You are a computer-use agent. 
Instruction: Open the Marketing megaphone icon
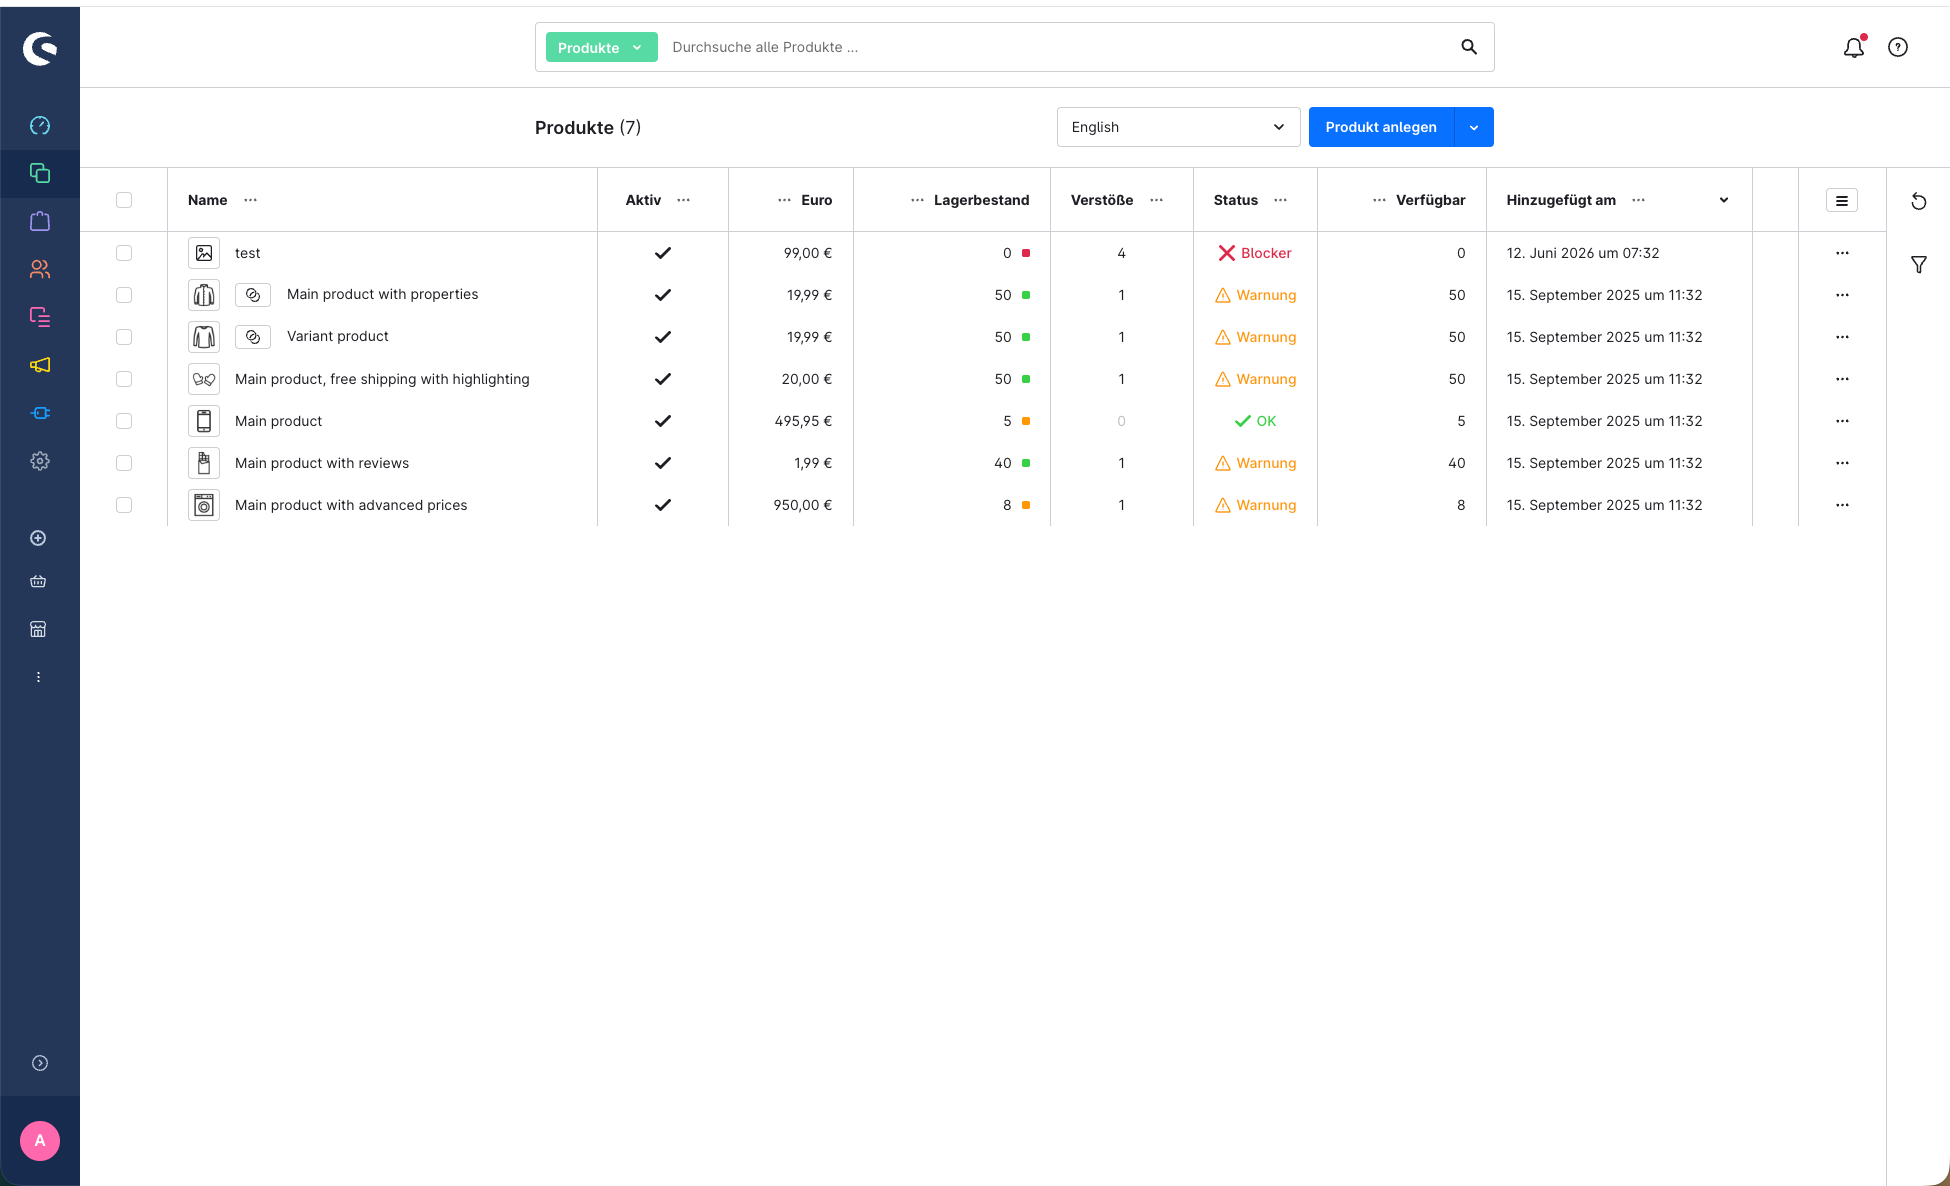point(40,365)
